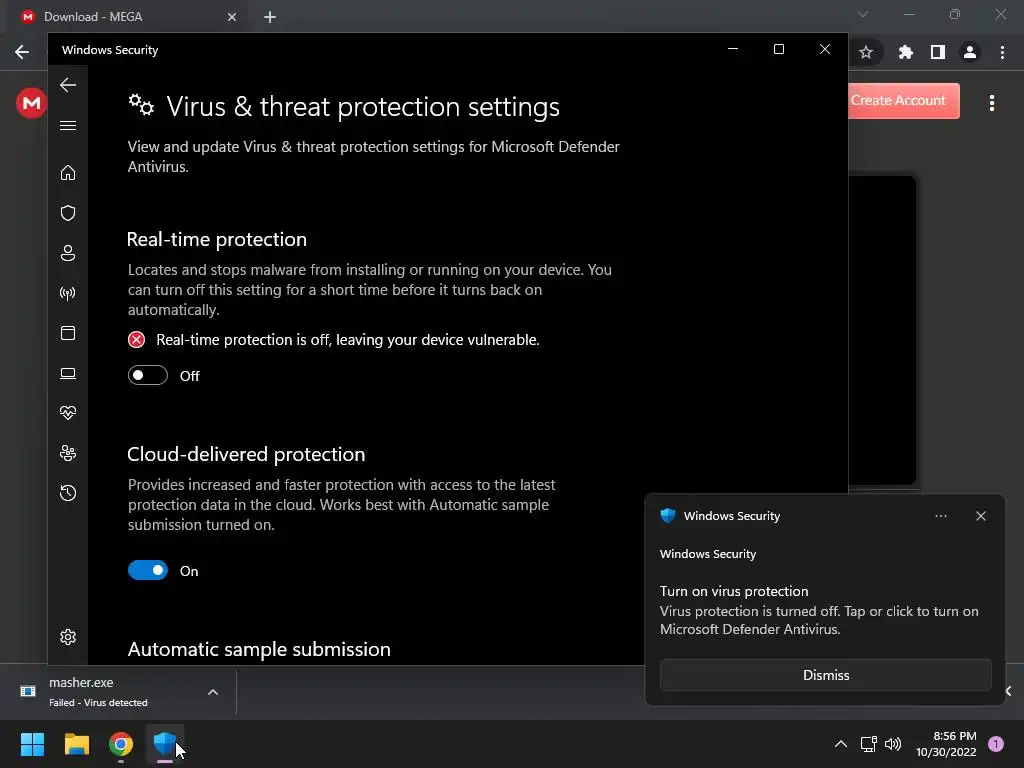Maximize the Windows Security window
Viewport: 1024px width, 768px height.
[x=778, y=50]
